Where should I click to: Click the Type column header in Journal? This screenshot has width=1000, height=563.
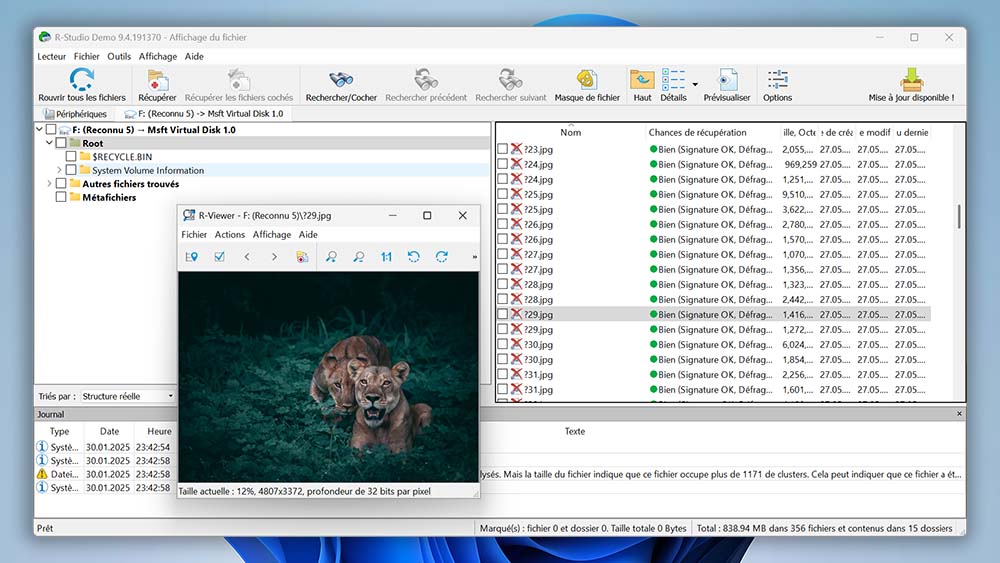(x=59, y=432)
